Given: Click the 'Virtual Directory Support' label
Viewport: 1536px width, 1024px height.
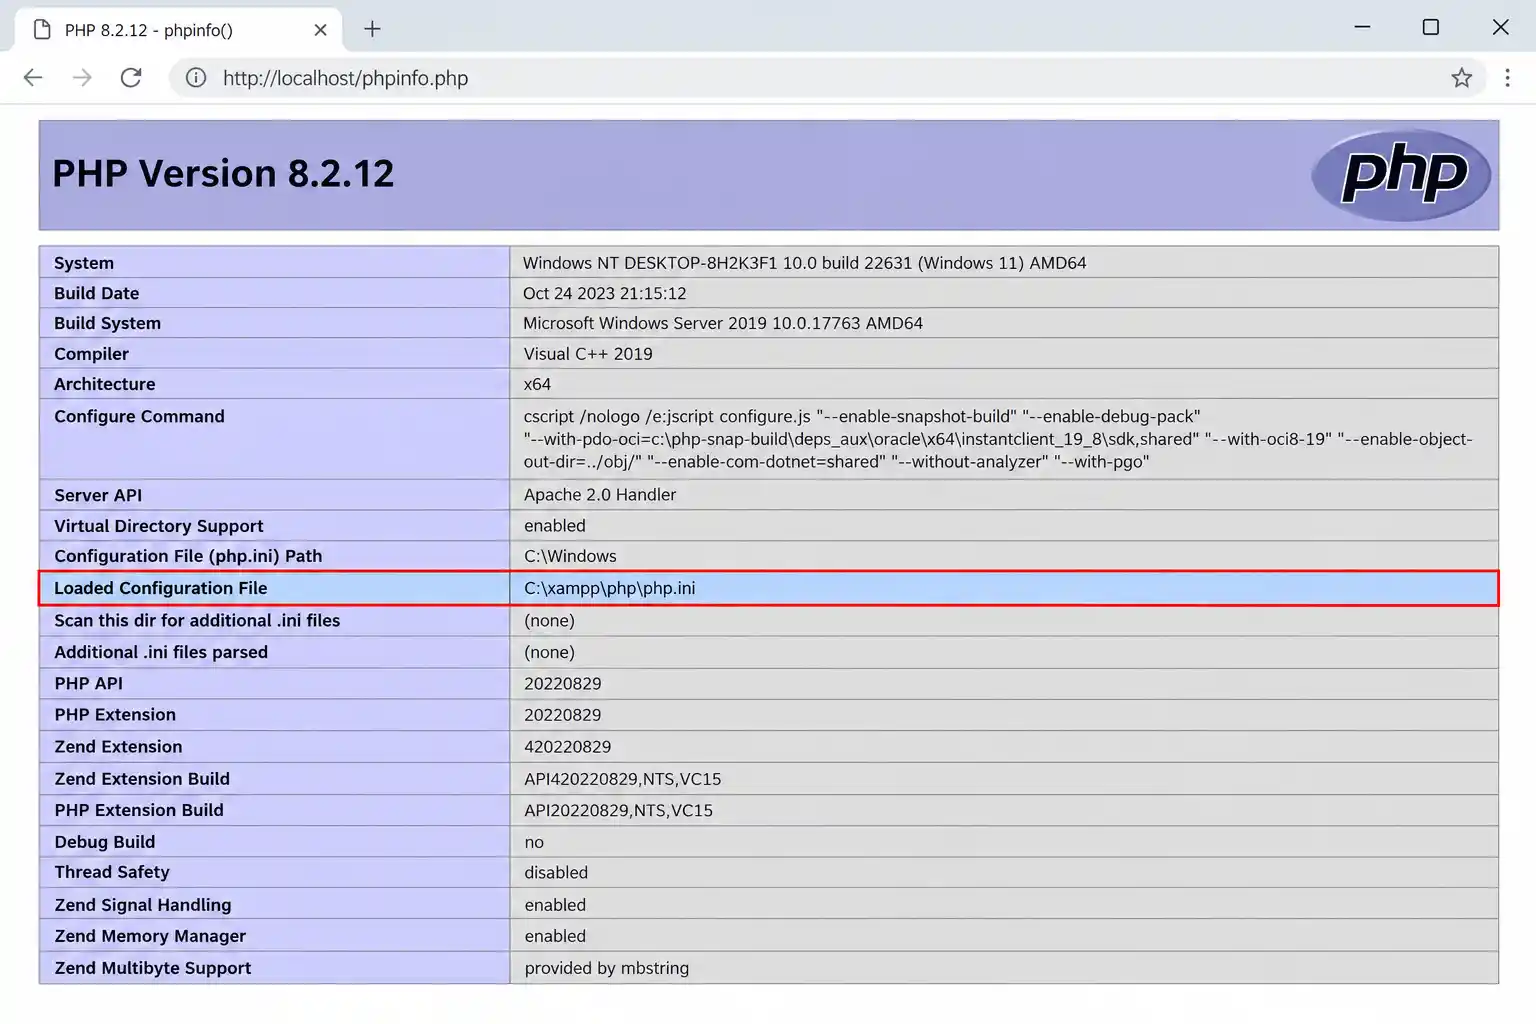Looking at the screenshot, I should click(158, 526).
